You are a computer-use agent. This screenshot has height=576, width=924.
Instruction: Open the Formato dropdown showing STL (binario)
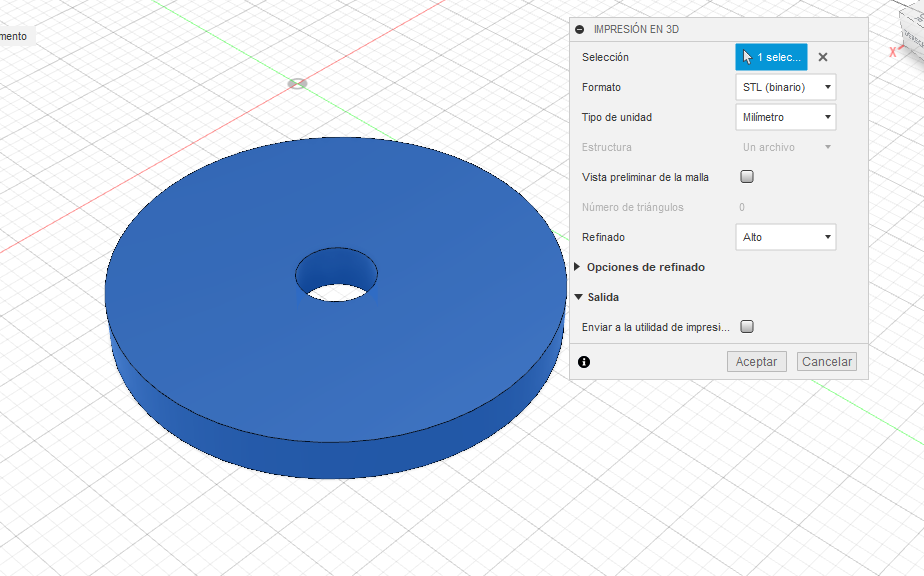pyautogui.click(x=786, y=87)
